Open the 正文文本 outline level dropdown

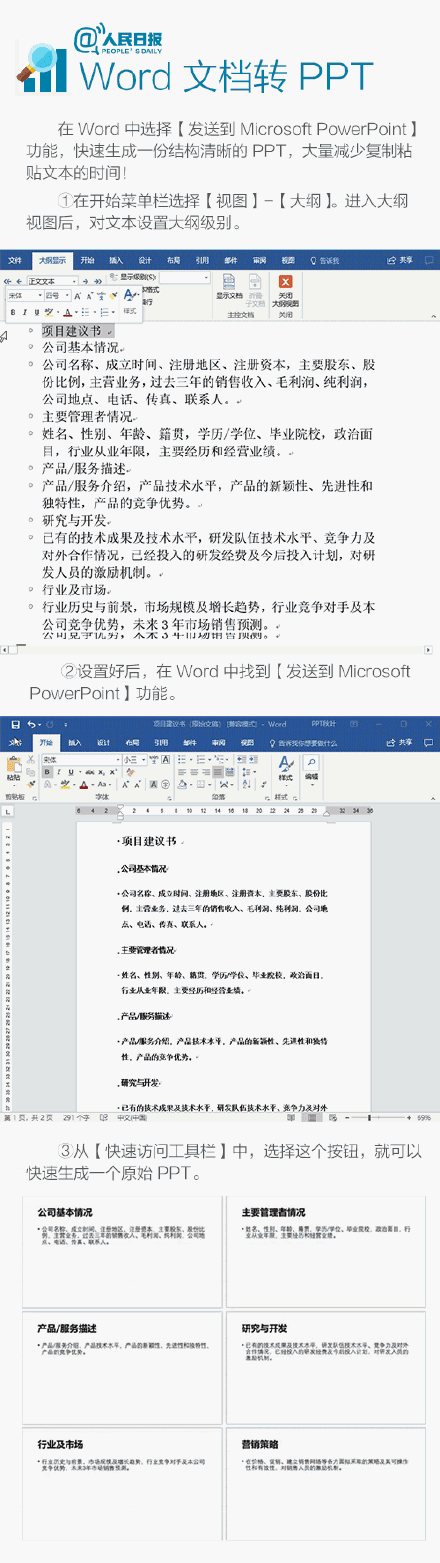click(54, 282)
